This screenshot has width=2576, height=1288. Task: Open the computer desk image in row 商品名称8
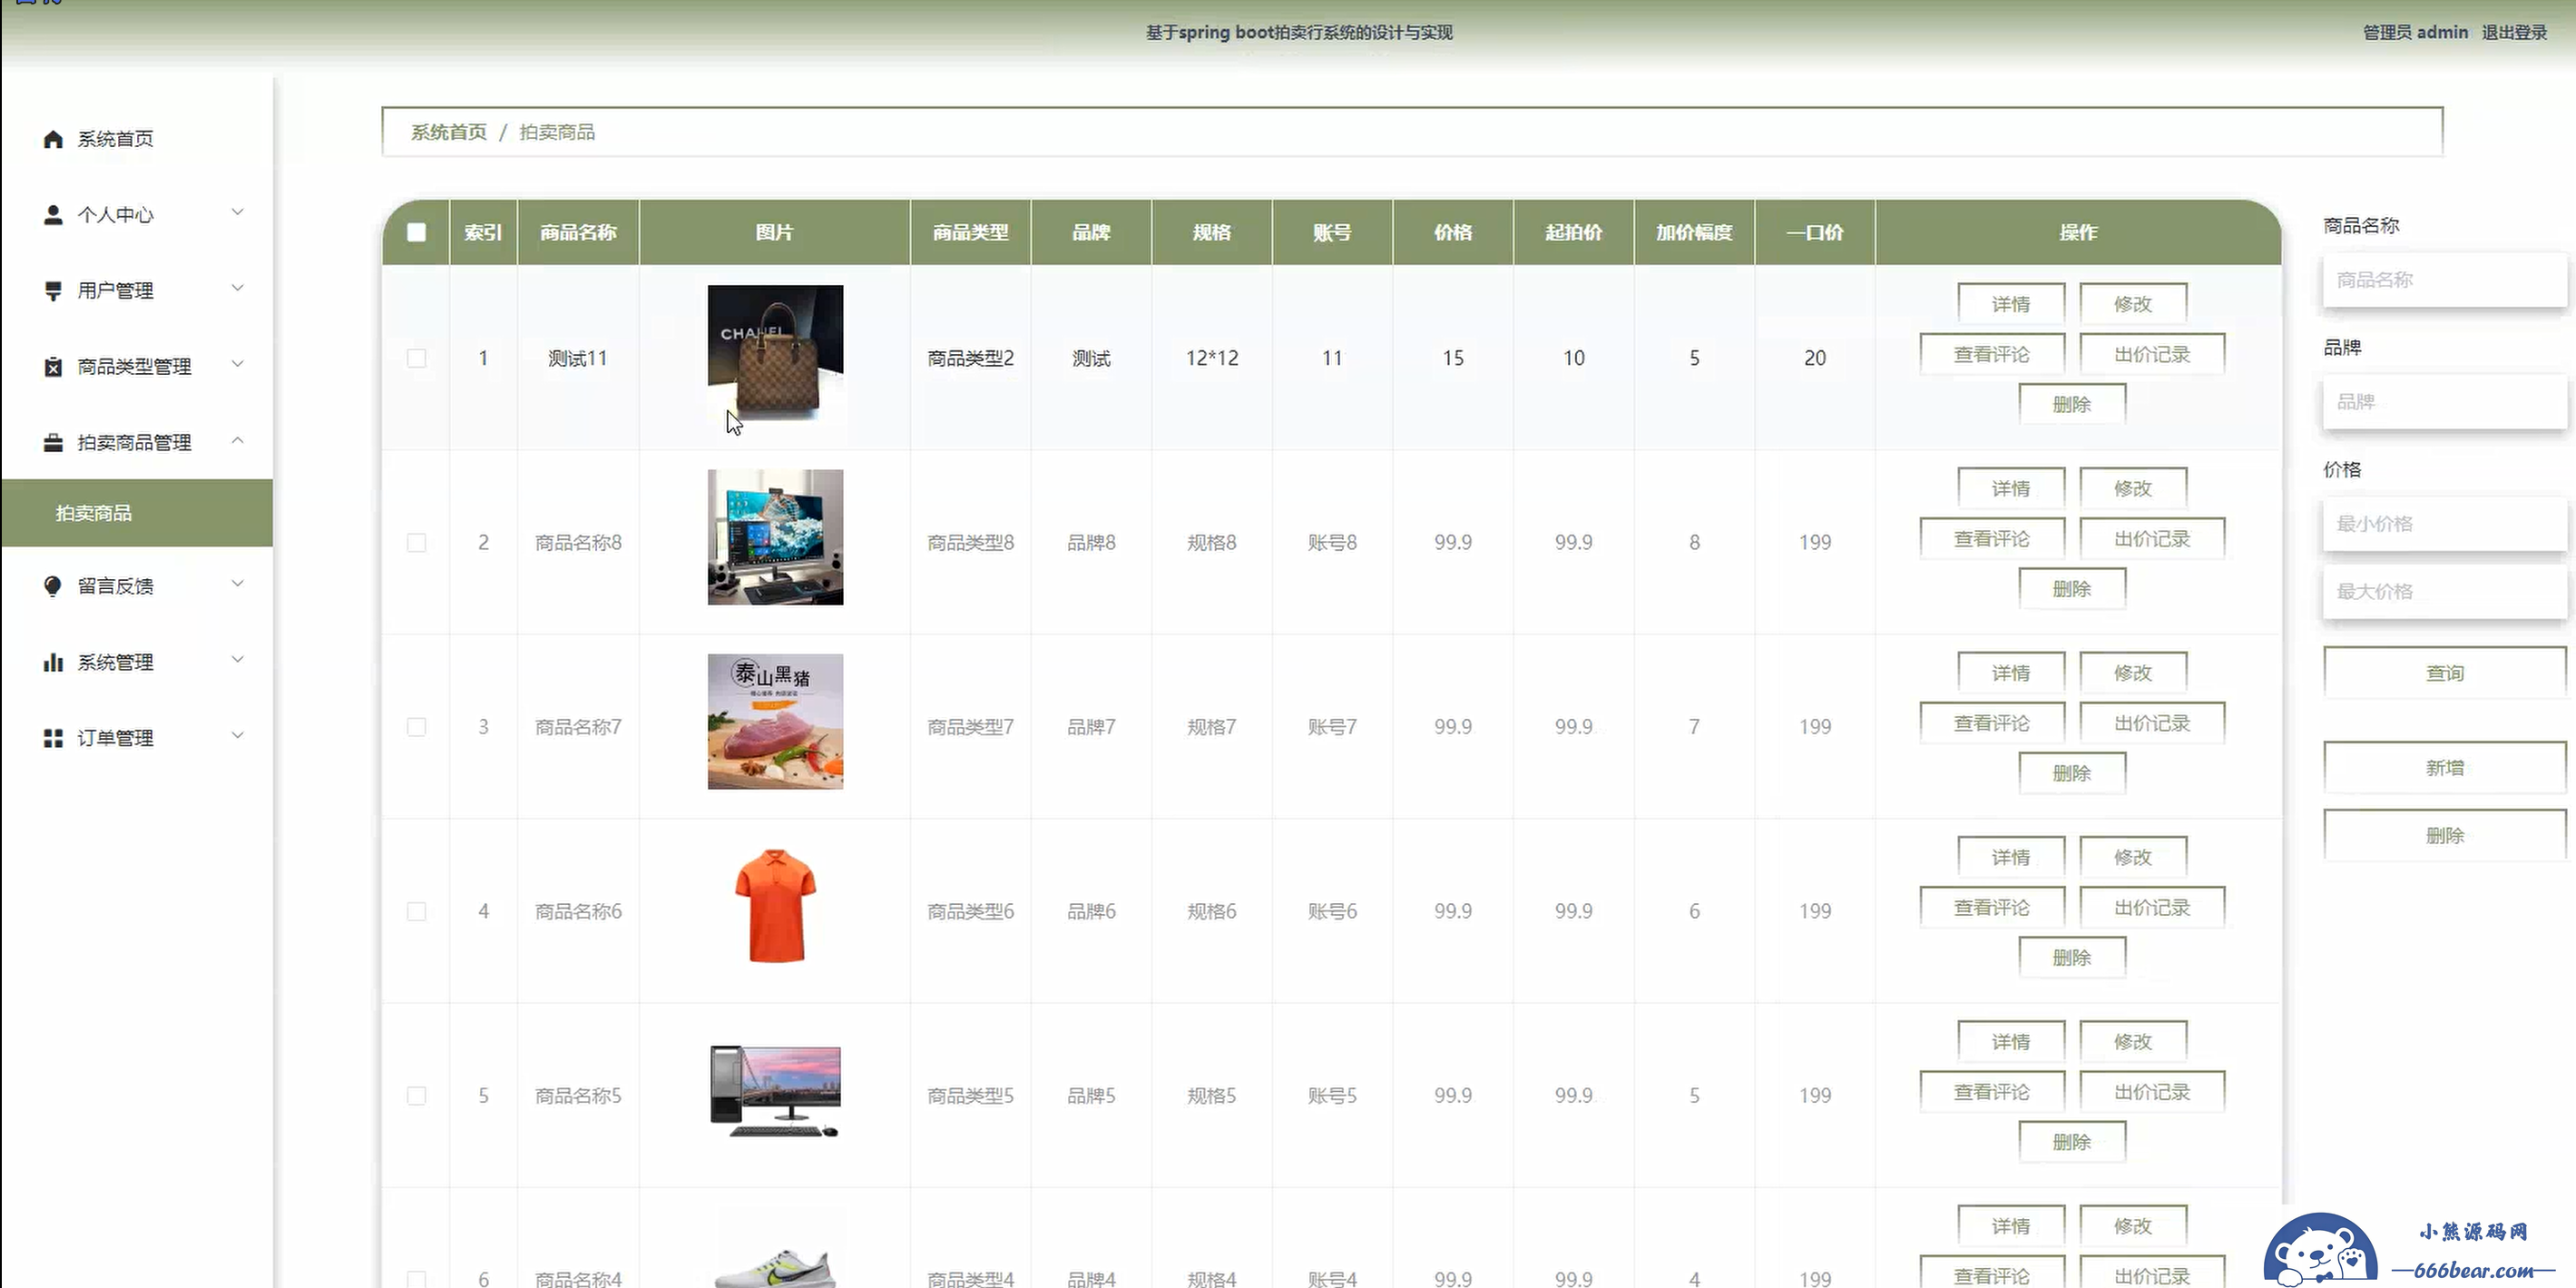[x=775, y=537]
